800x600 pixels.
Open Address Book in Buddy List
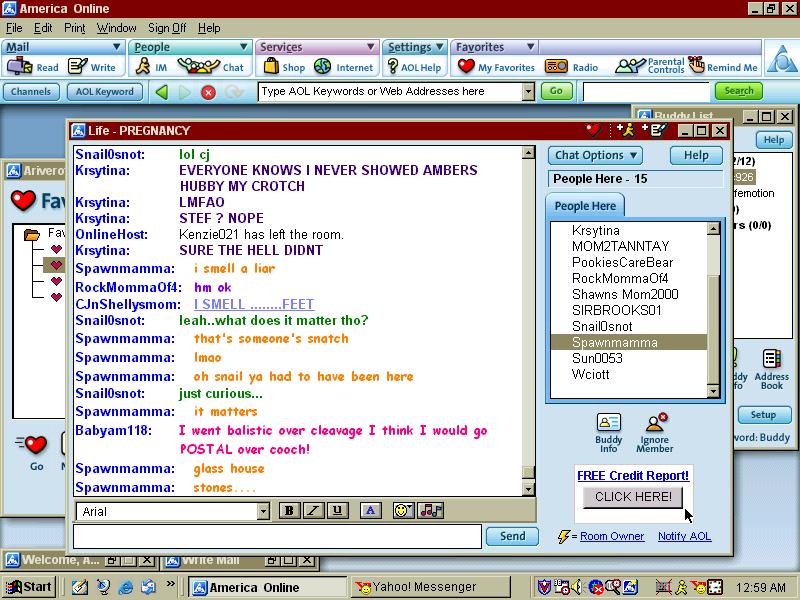coord(771,370)
